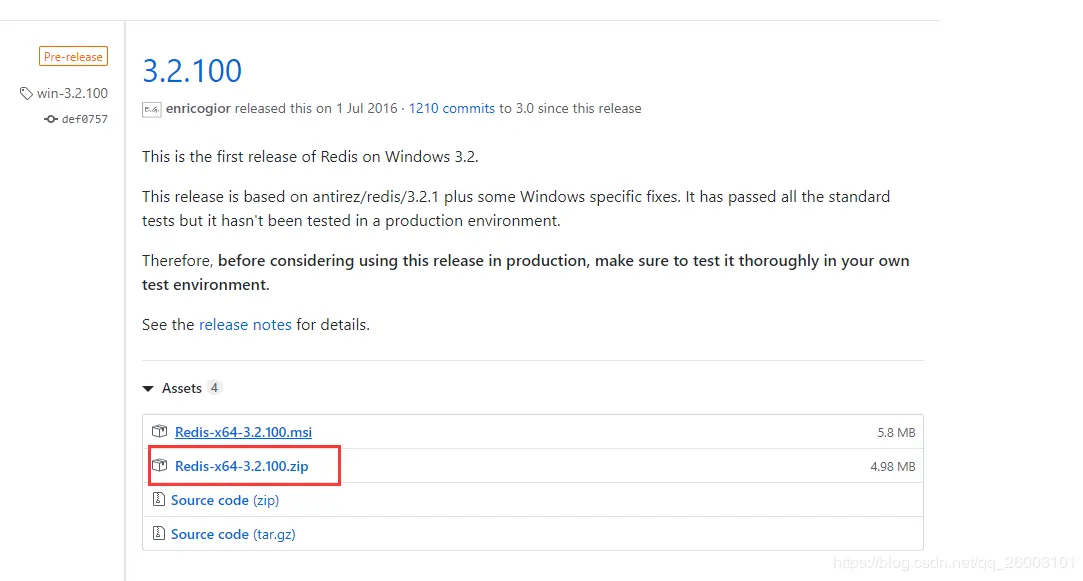Download Source code (zip)
The width and height of the screenshot is (1083, 581).
225,500
